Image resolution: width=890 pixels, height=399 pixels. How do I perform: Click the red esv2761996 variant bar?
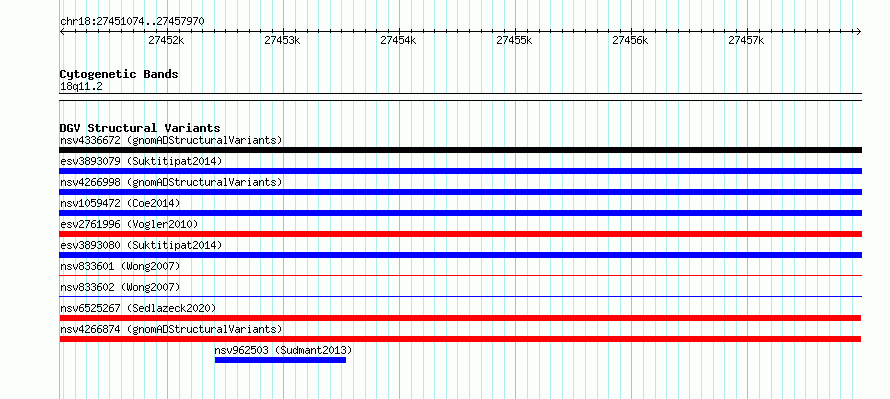[460, 234]
